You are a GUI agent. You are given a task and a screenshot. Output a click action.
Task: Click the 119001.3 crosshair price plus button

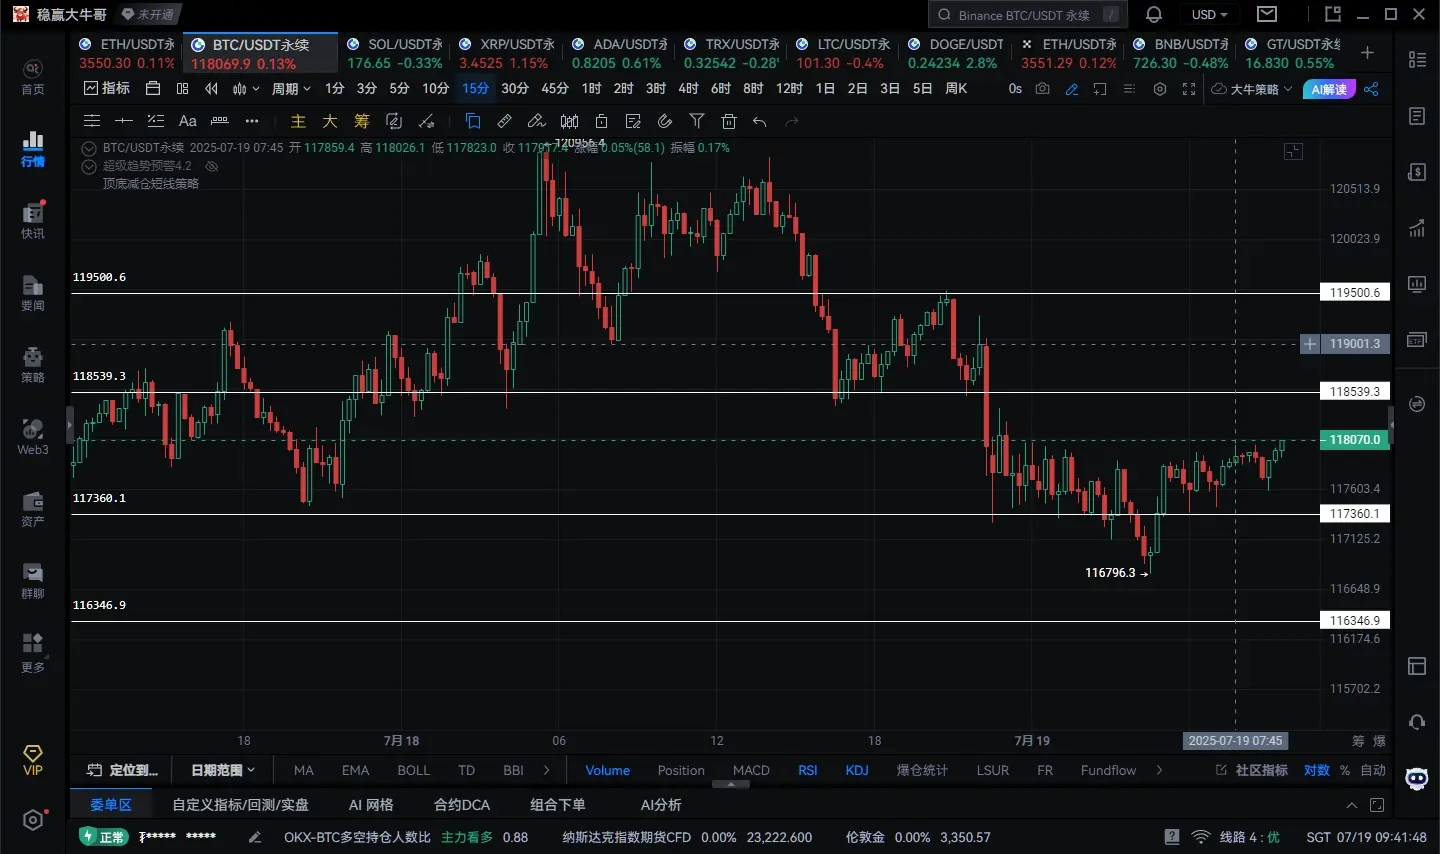1310,344
